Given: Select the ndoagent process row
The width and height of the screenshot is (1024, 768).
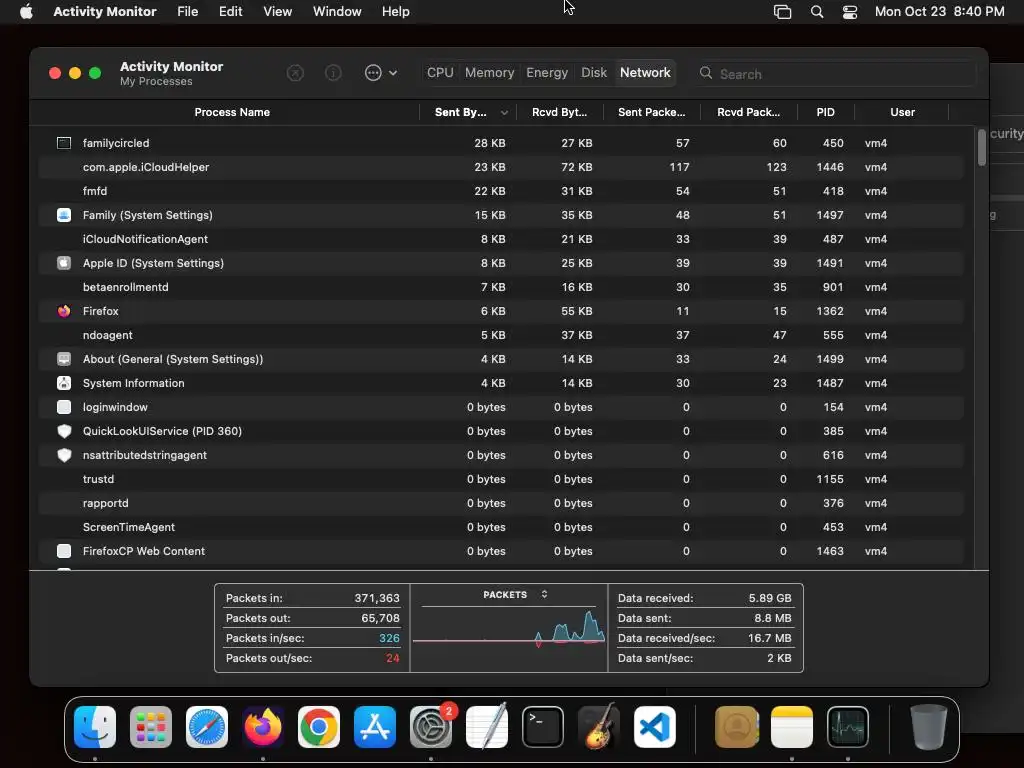Looking at the screenshot, I should [x=501, y=335].
